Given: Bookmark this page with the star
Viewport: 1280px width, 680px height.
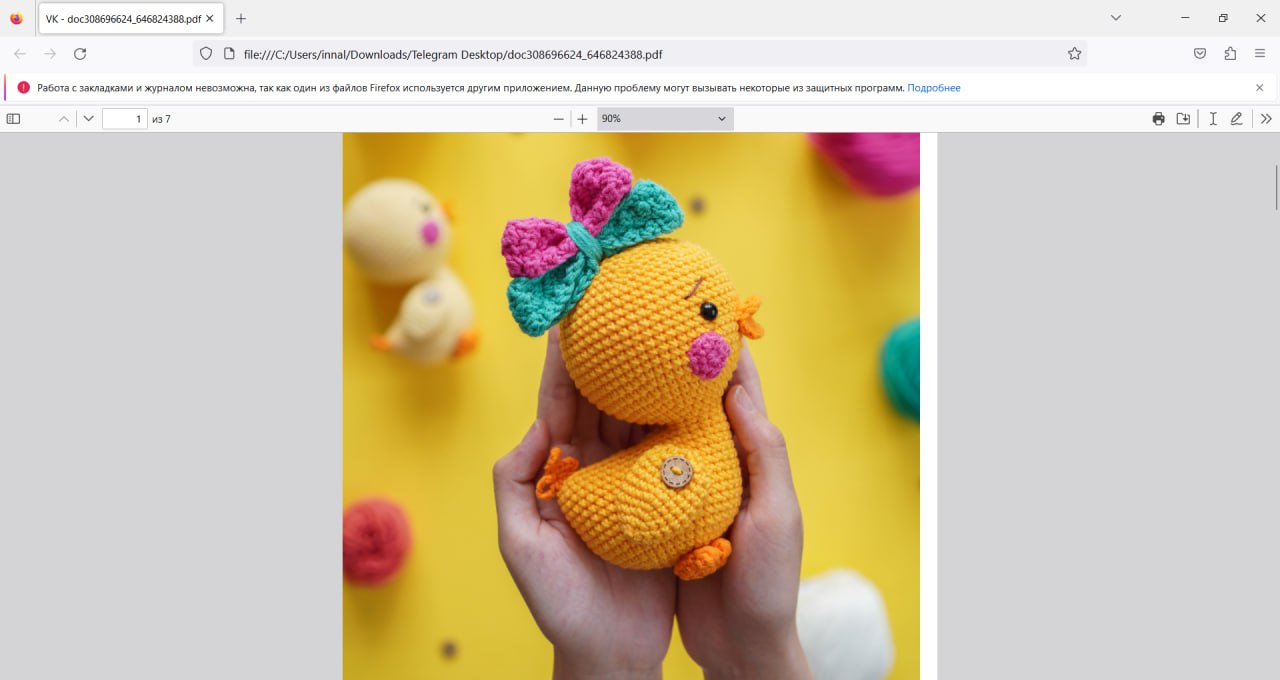Looking at the screenshot, I should 1075,54.
